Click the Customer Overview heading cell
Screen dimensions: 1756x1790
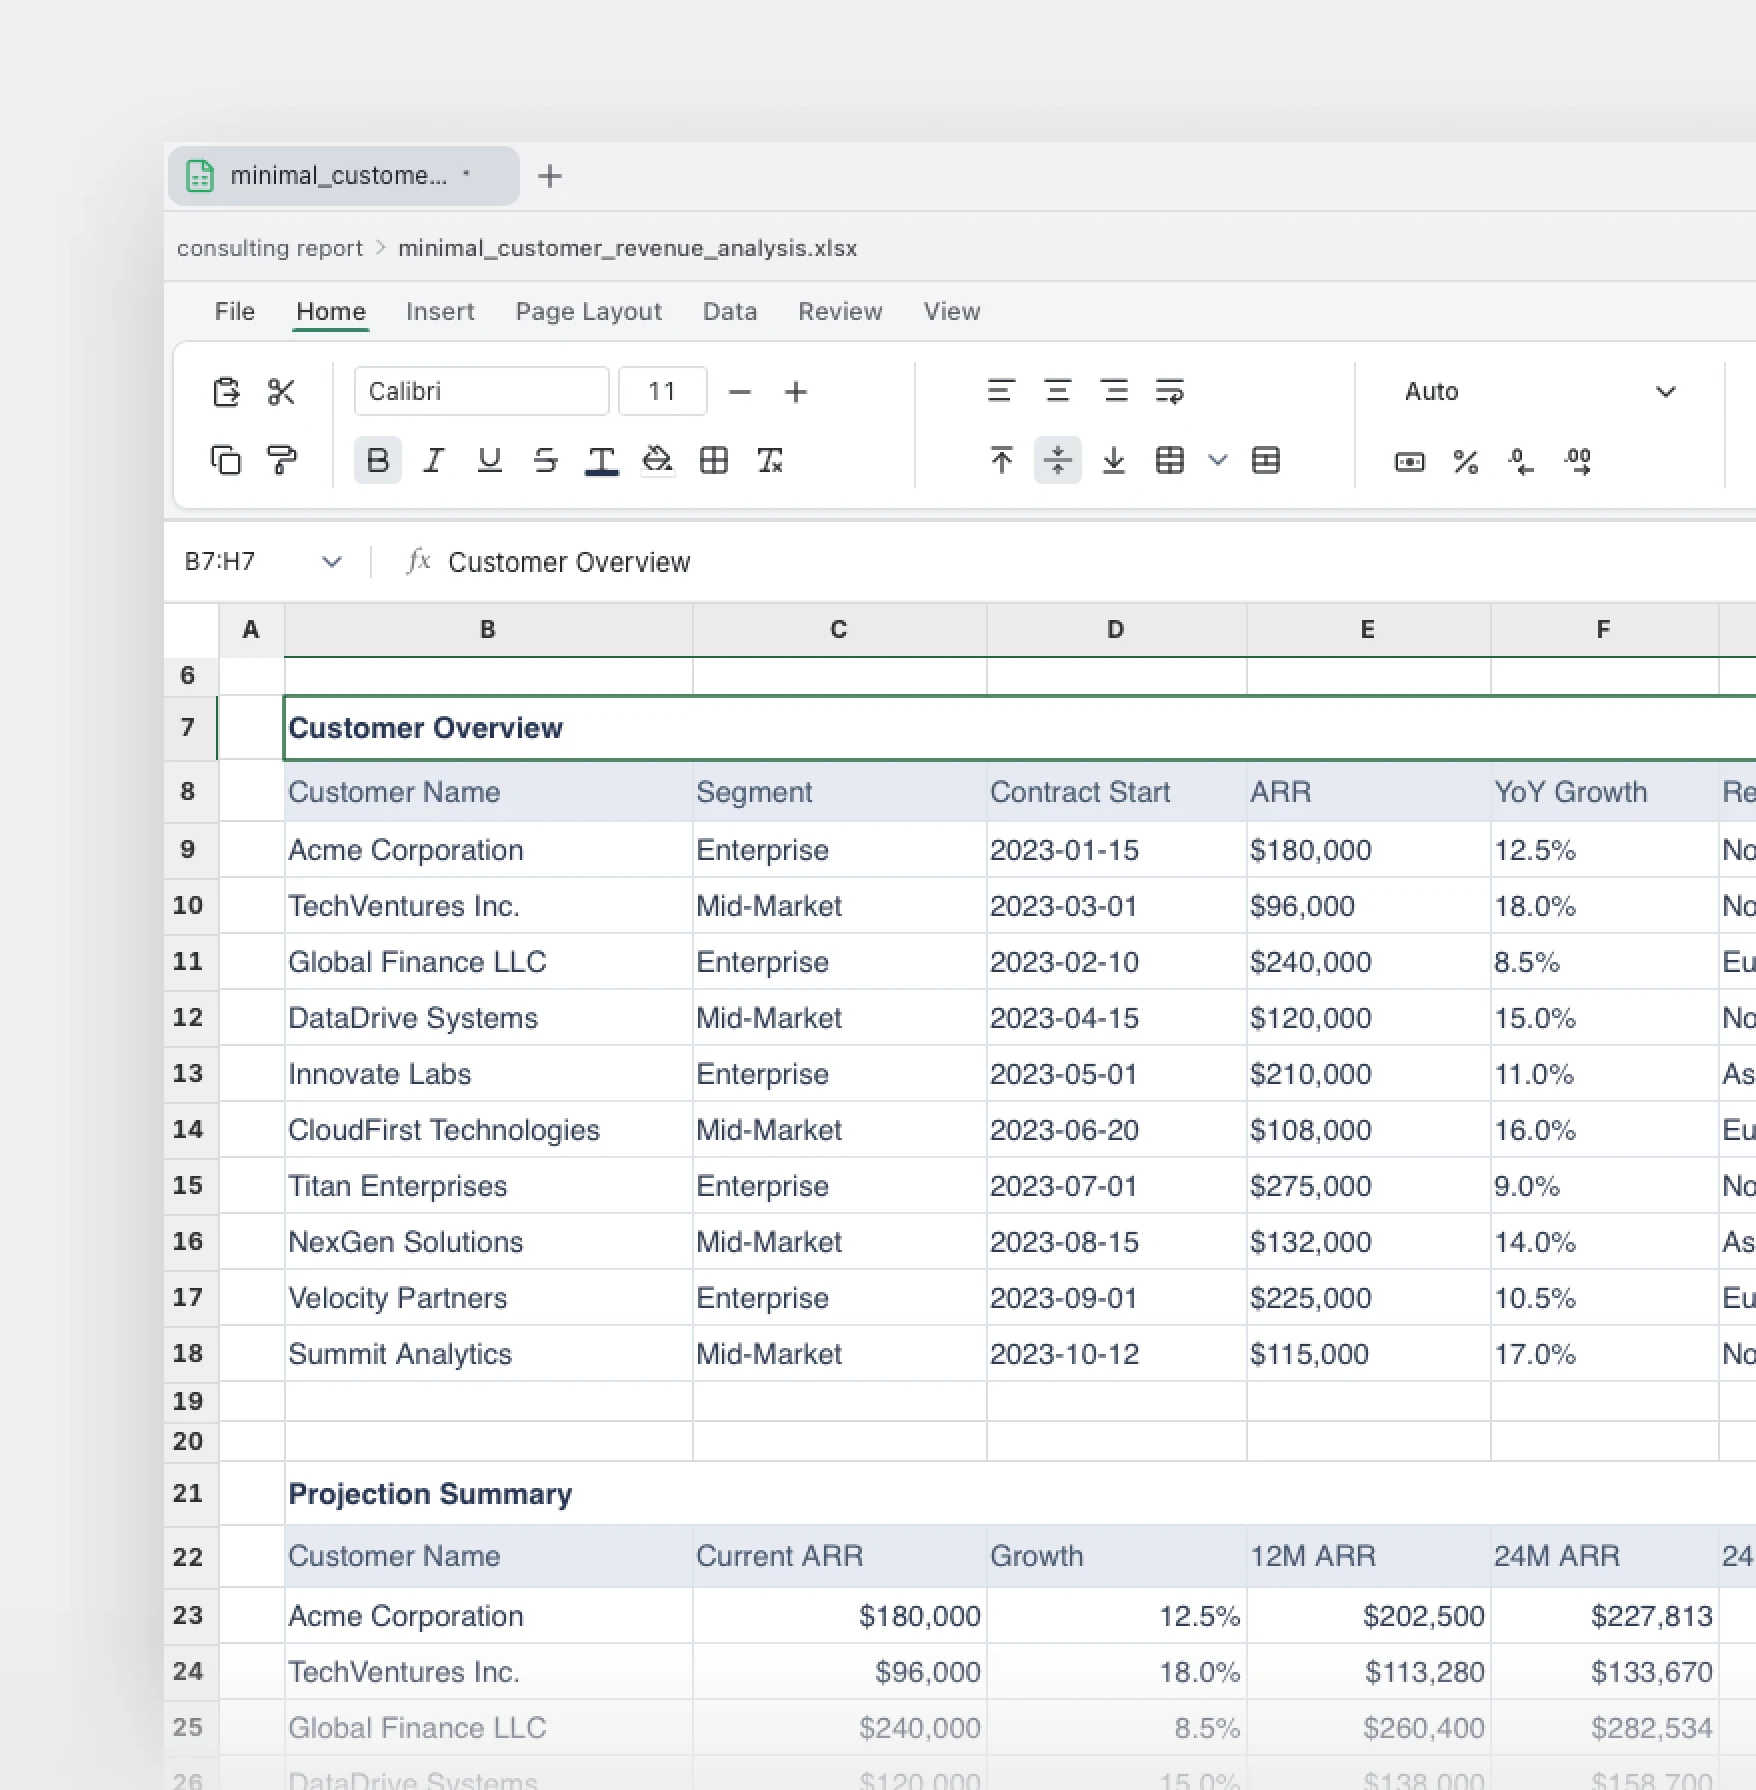coord(1020,728)
